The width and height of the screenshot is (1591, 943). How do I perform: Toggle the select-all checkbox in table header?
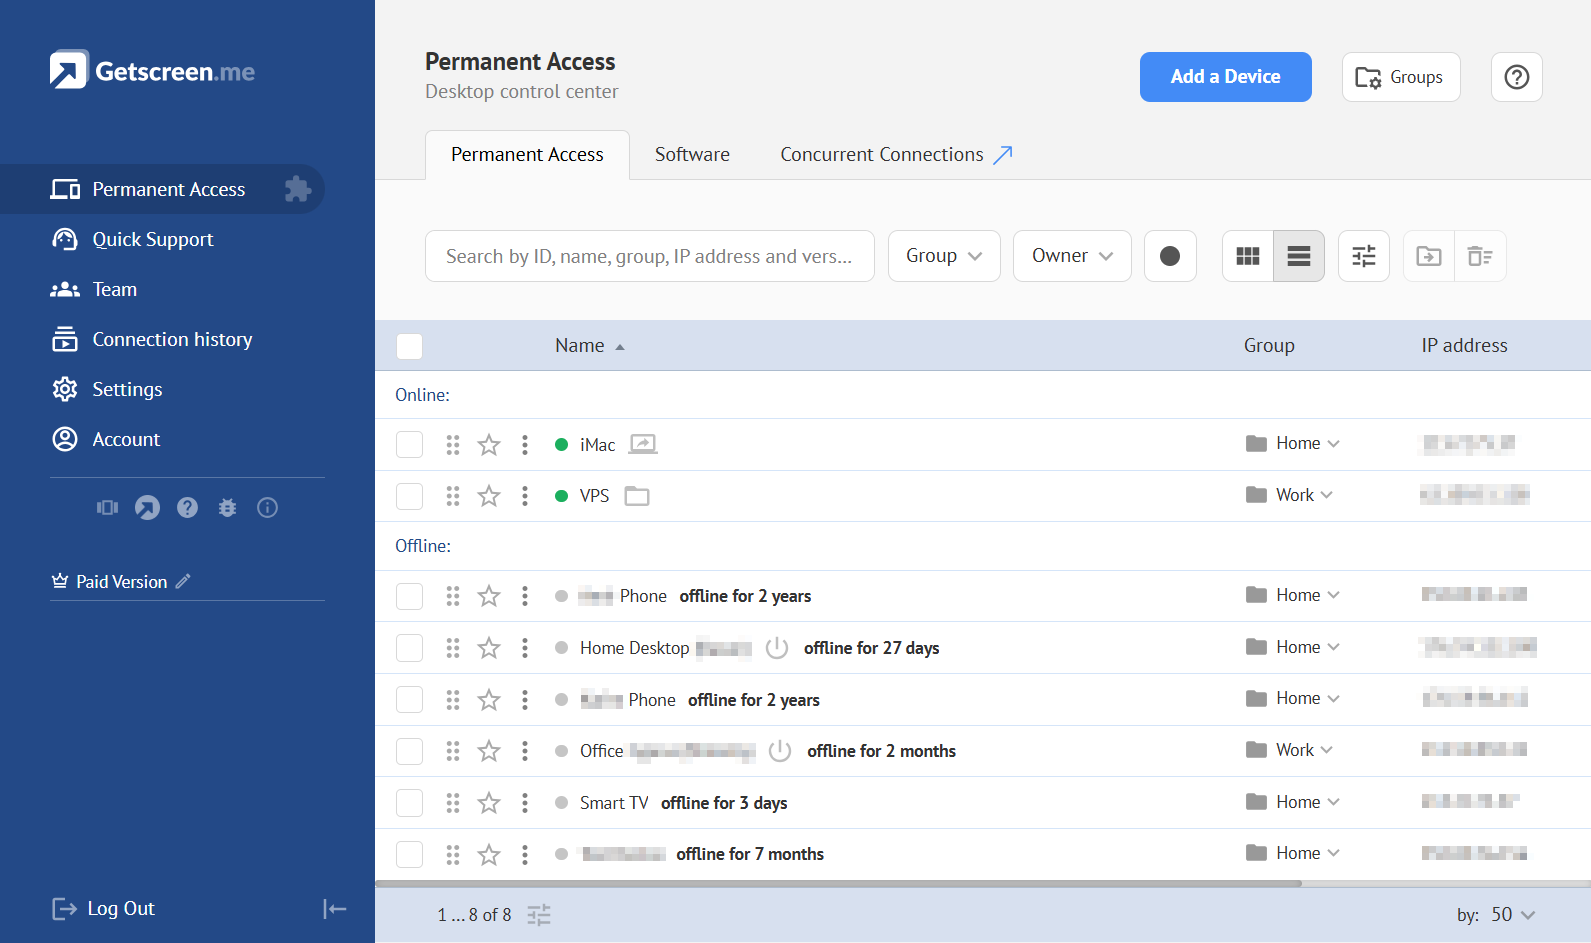coord(409,346)
